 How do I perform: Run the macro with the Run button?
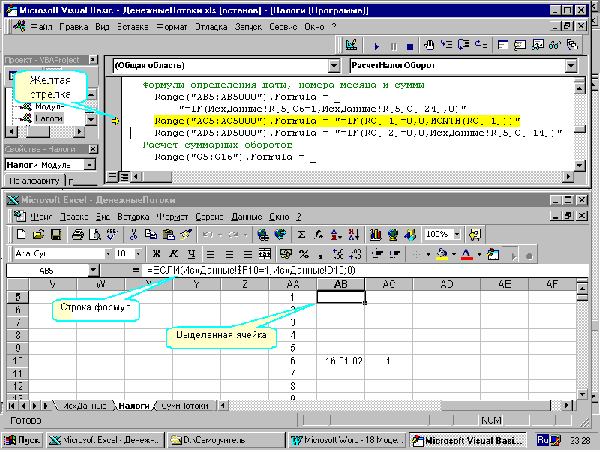point(377,46)
